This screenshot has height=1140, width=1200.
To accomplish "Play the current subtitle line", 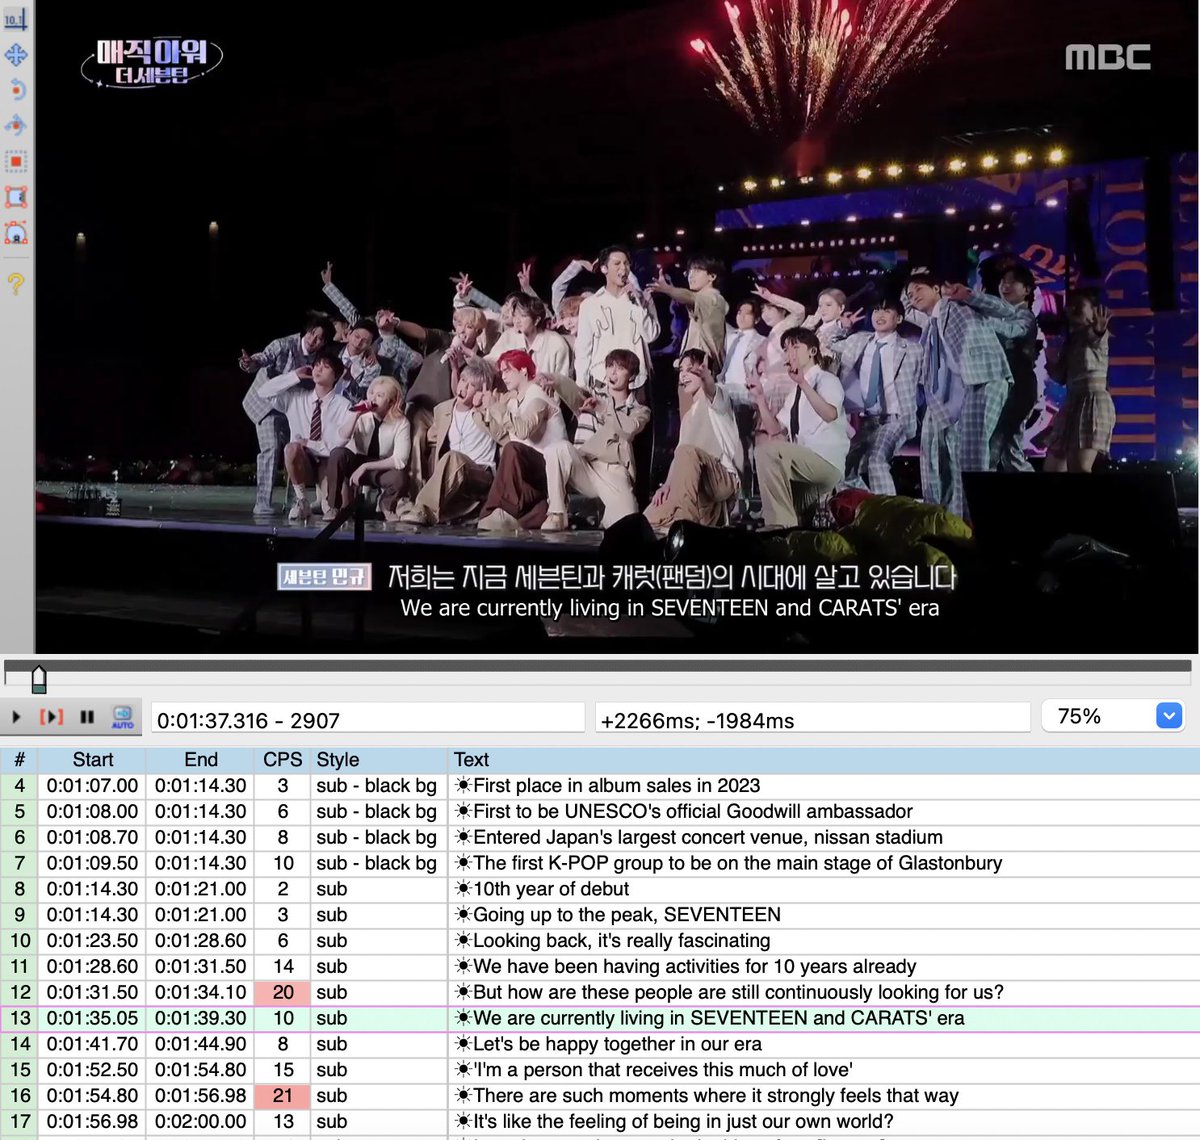I will pos(51,717).
